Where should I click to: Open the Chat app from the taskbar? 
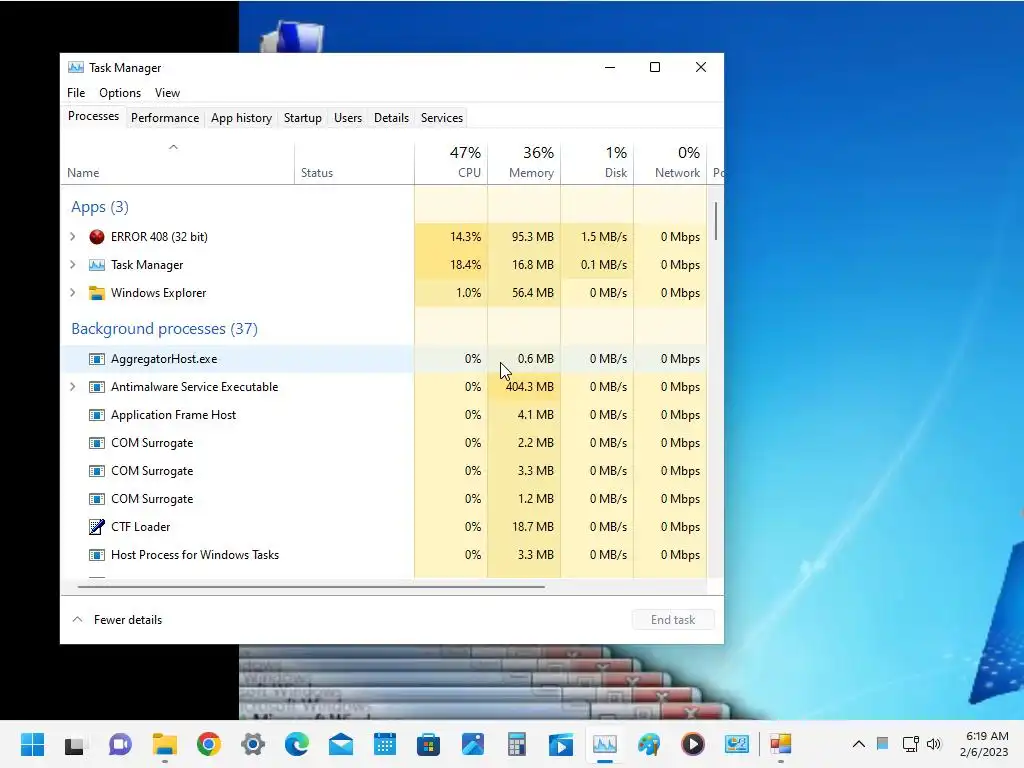pyautogui.click(x=120, y=744)
